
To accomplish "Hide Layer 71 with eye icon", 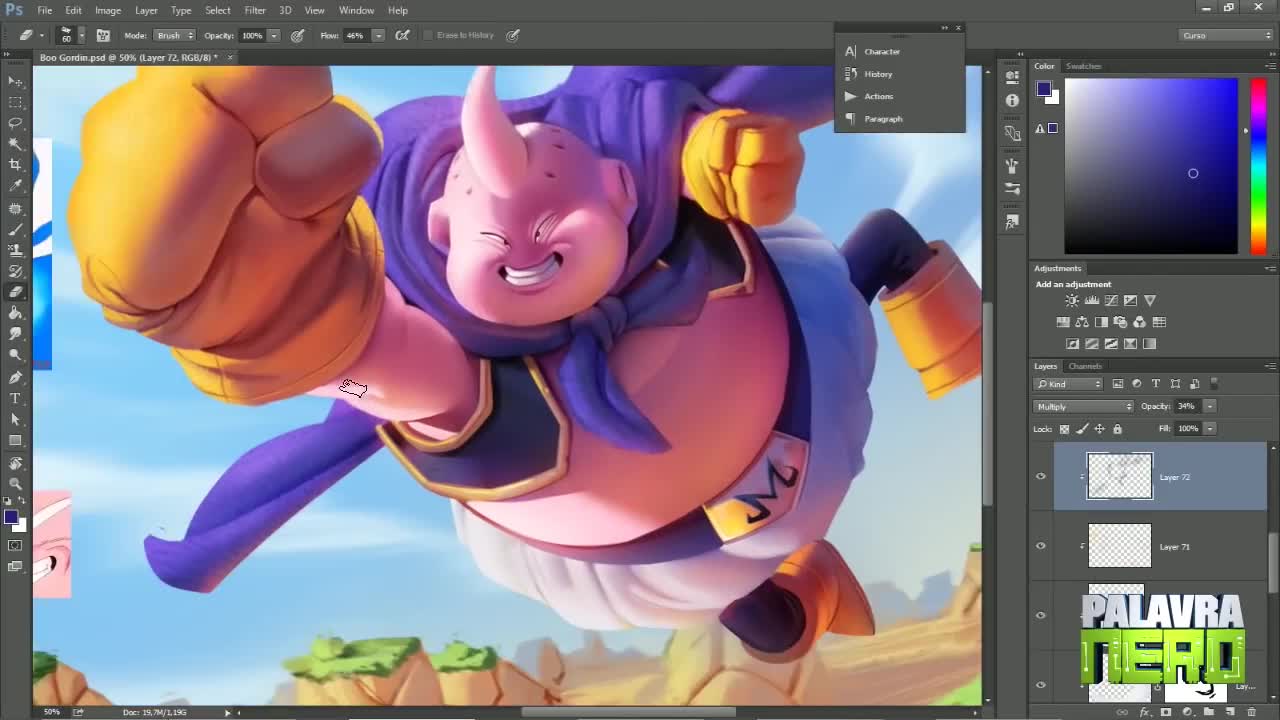I will coord(1040,546).
